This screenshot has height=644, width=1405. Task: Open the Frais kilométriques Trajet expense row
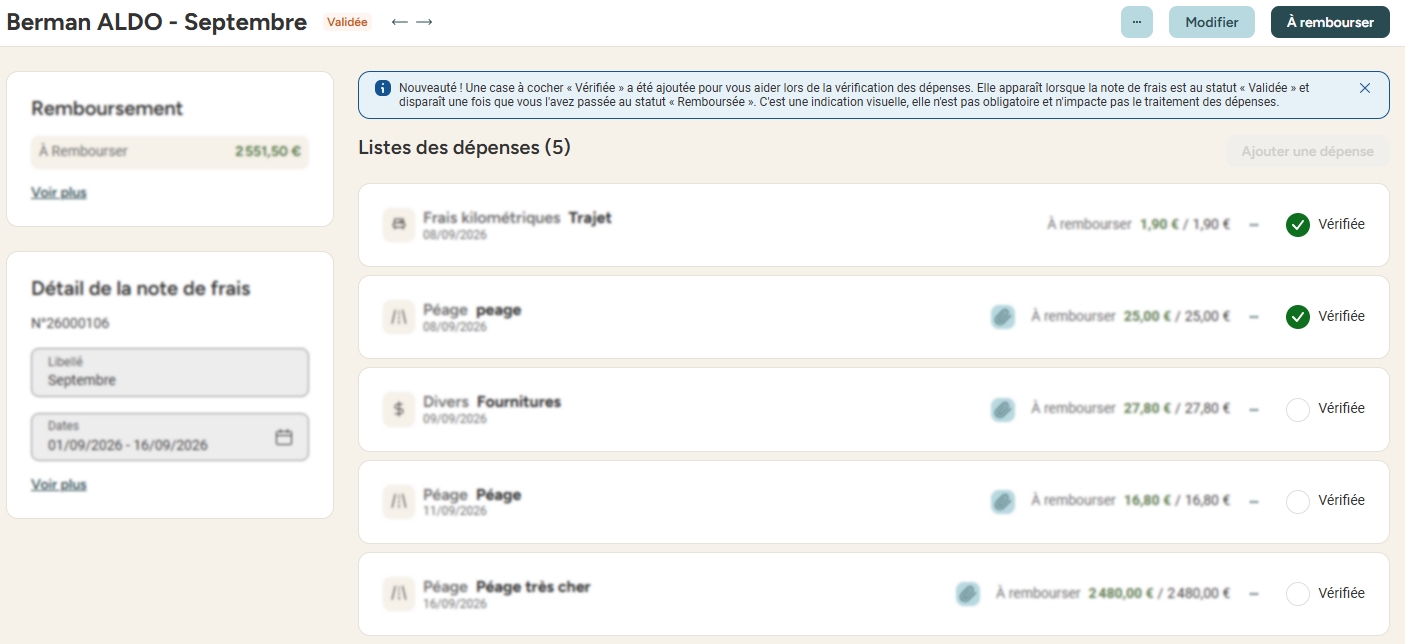click(874, 225)
